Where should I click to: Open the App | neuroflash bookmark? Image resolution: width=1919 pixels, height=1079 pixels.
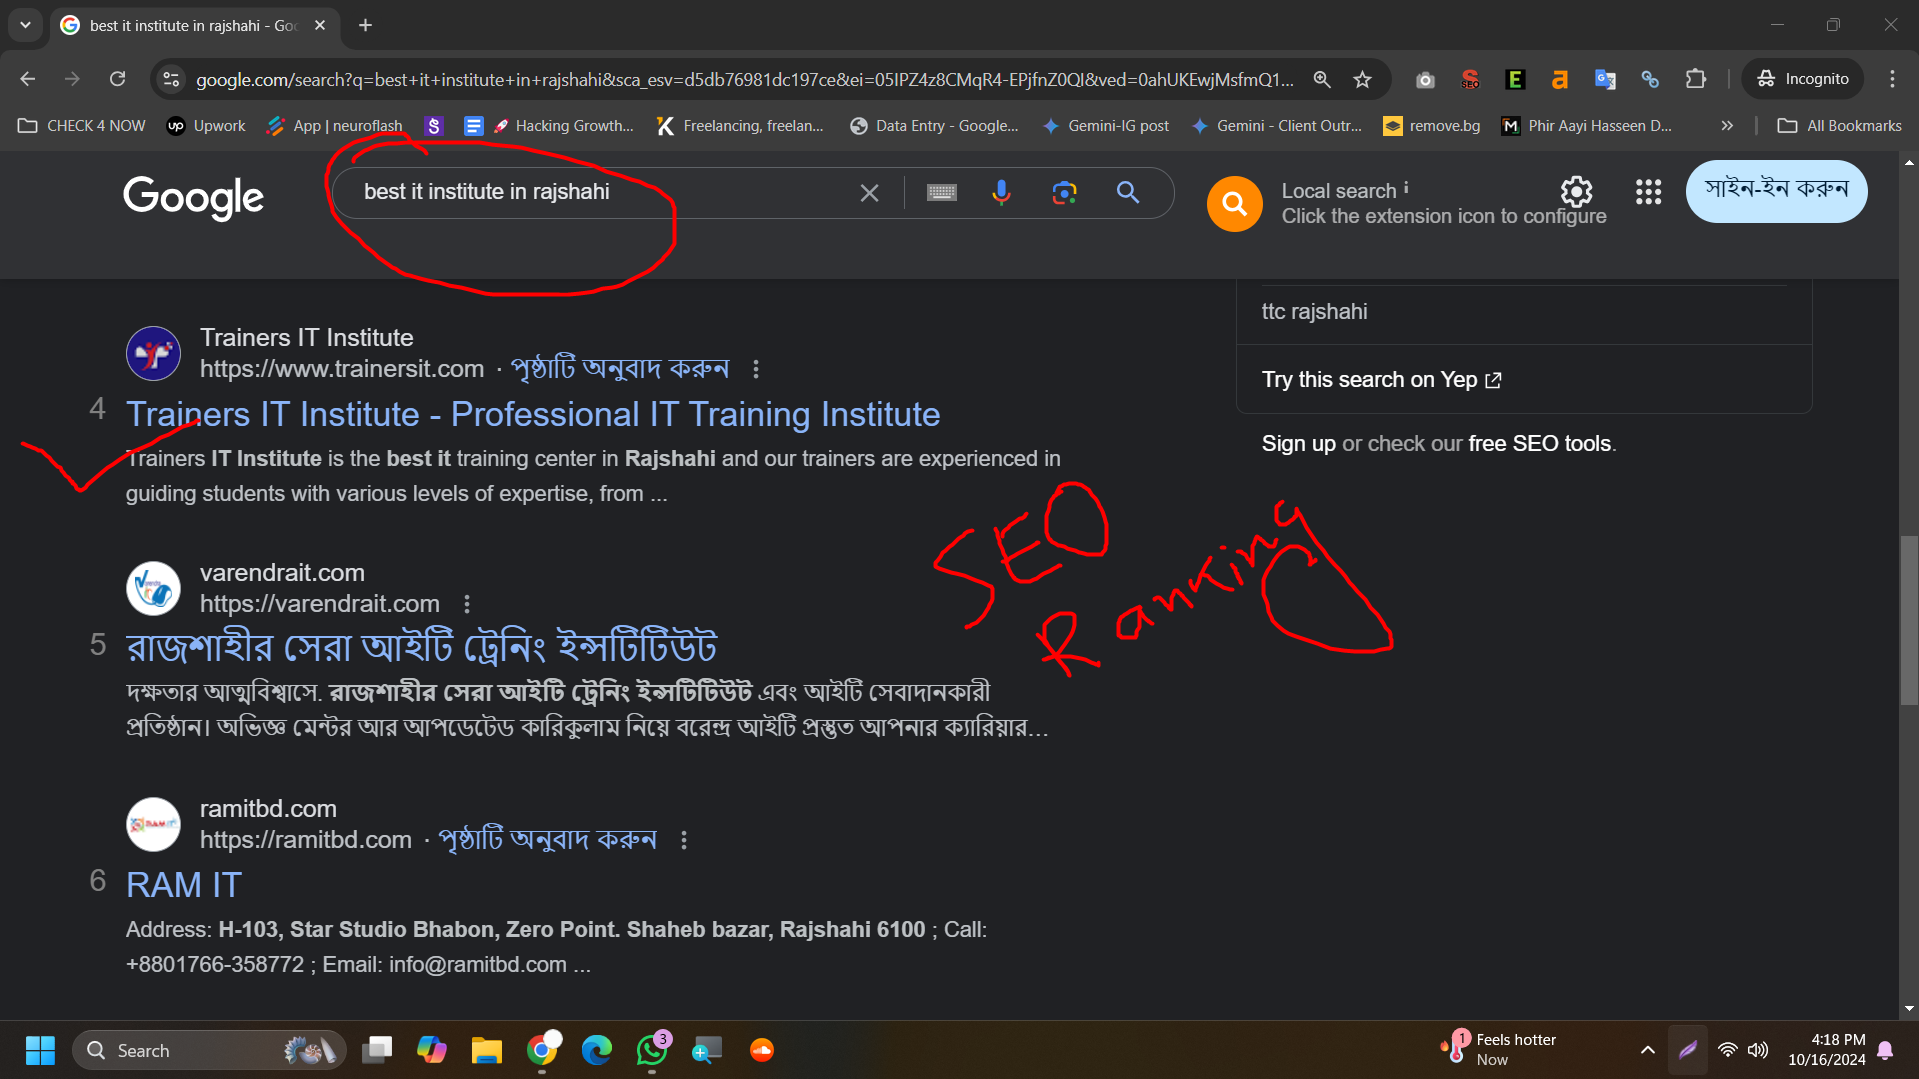pos(335,126)
